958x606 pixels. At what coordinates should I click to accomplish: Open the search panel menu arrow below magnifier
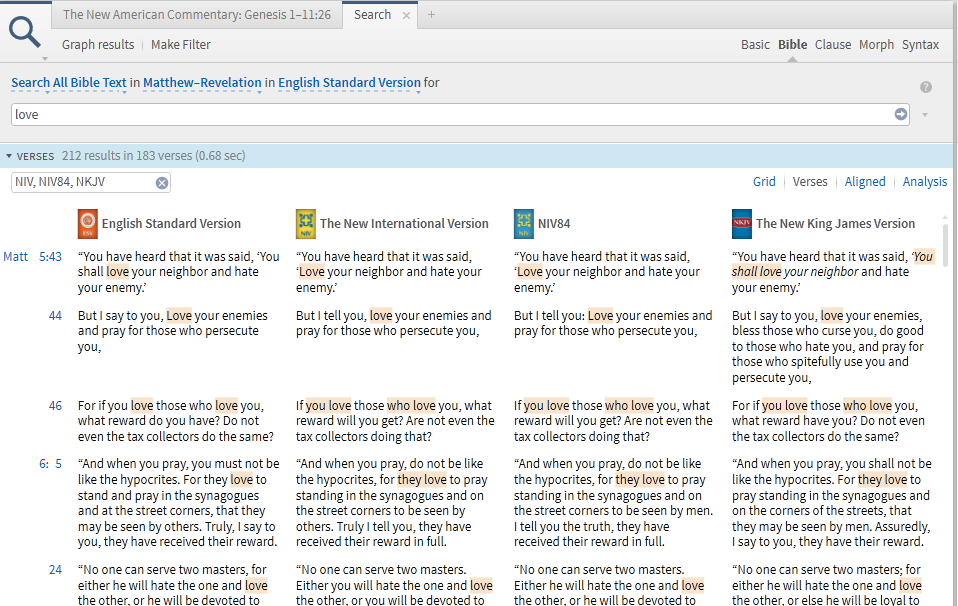[45, 59]
